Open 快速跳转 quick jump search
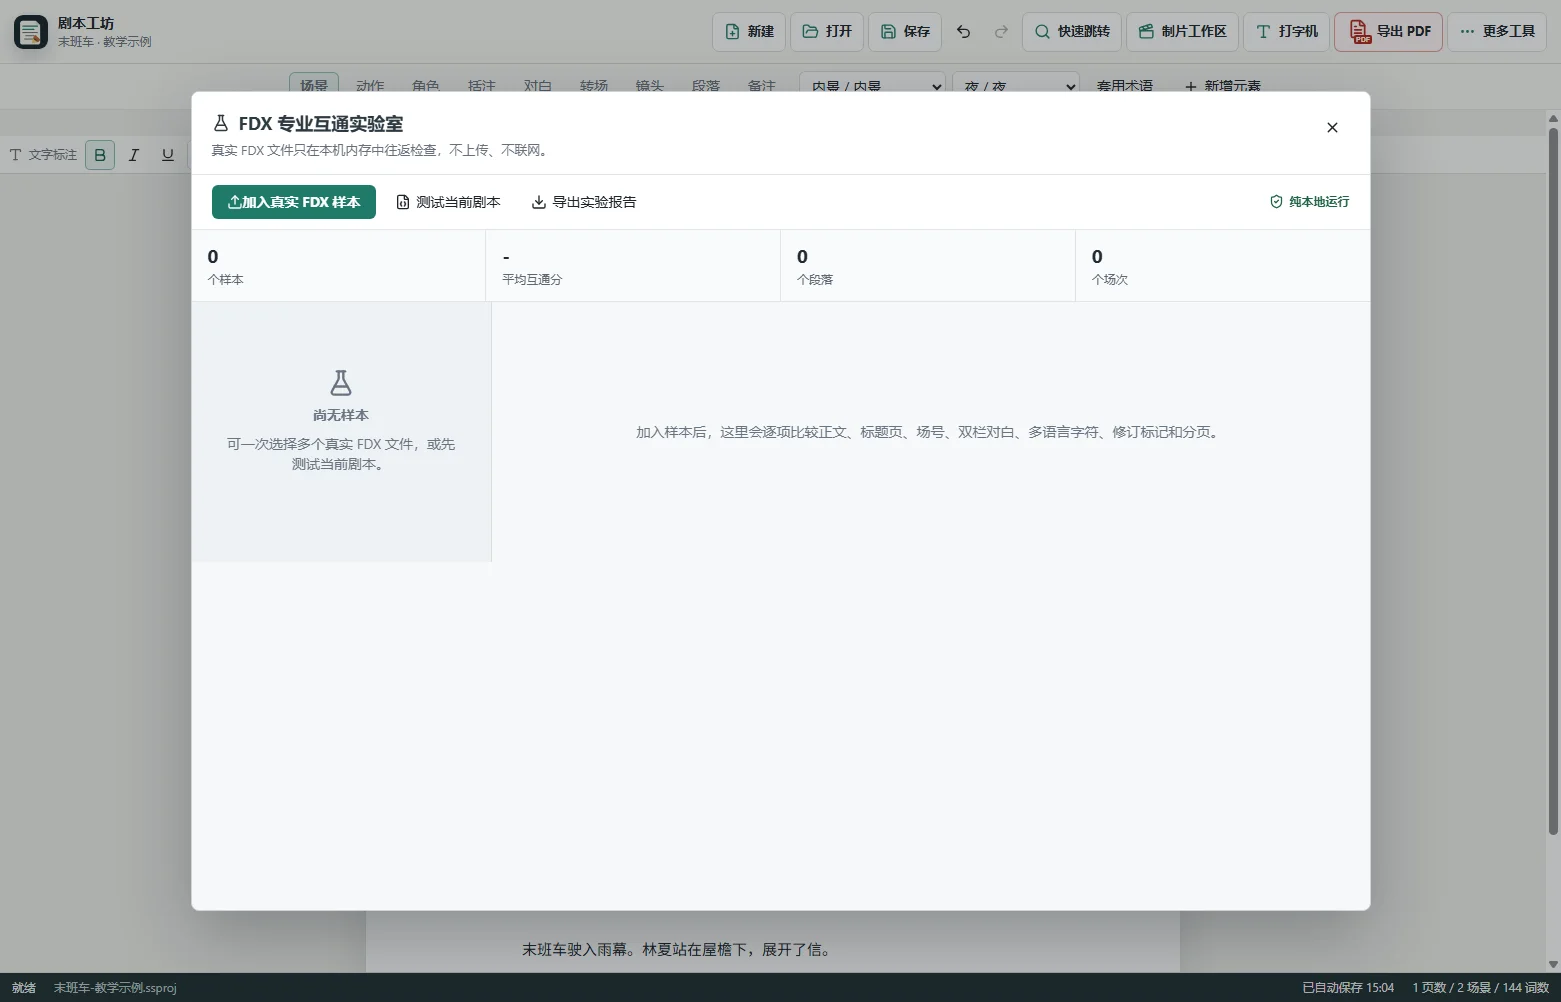 click(x=1072, y=32)
